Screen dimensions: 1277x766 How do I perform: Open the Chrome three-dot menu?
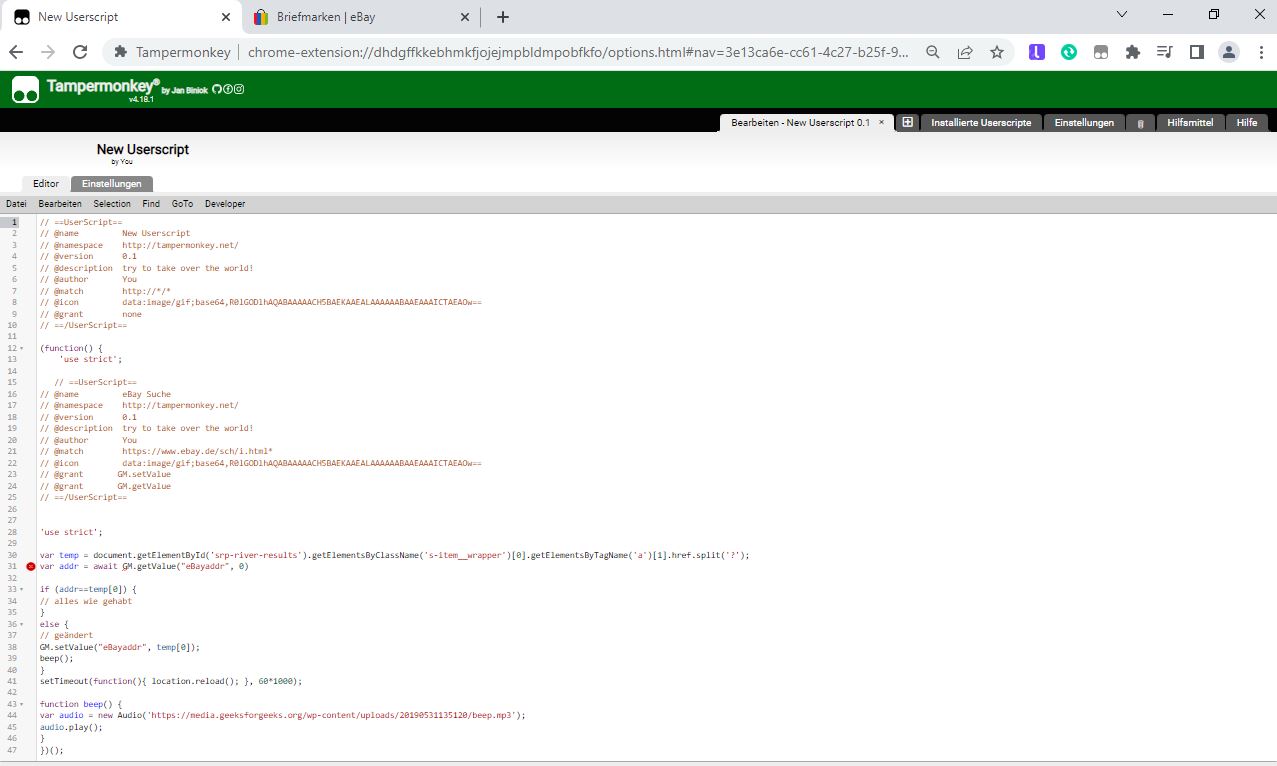pyautogui.click(x=1259, y=52)
